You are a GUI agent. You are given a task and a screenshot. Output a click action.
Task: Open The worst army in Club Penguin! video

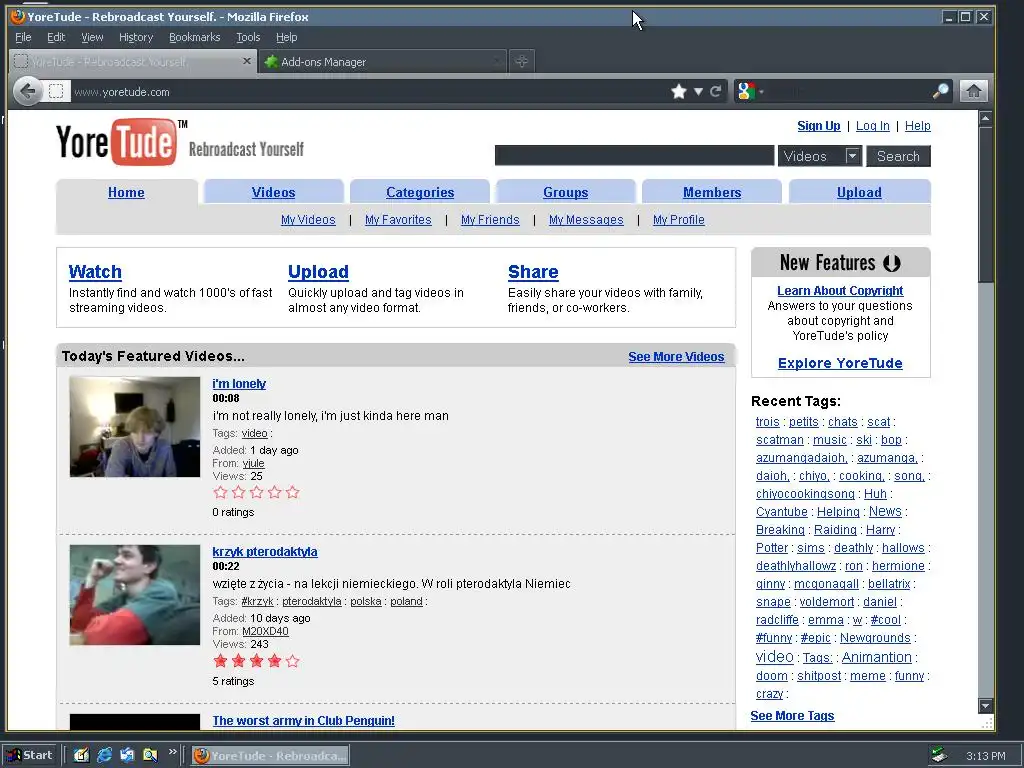[x=304, y=720]
